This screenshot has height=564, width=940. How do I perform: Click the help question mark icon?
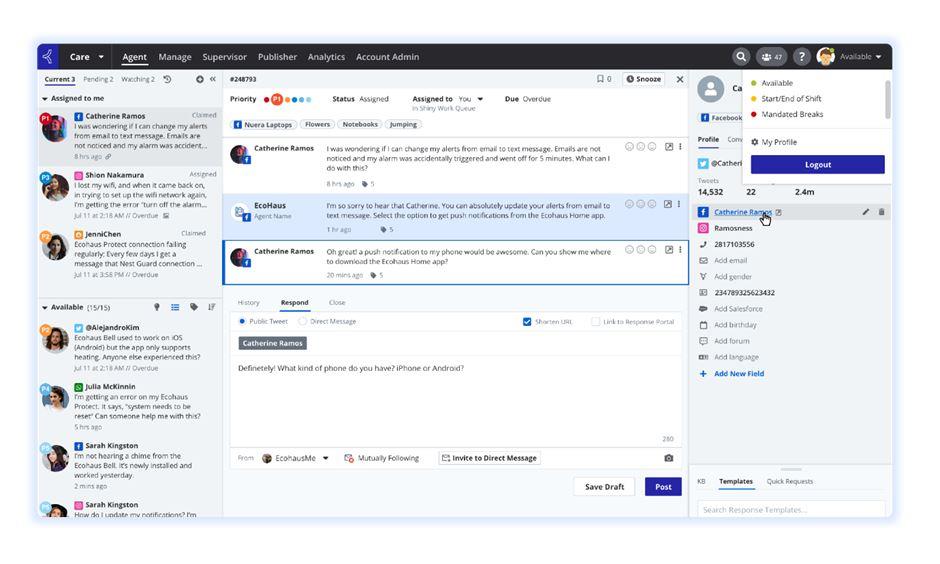[x=801, y=57]
